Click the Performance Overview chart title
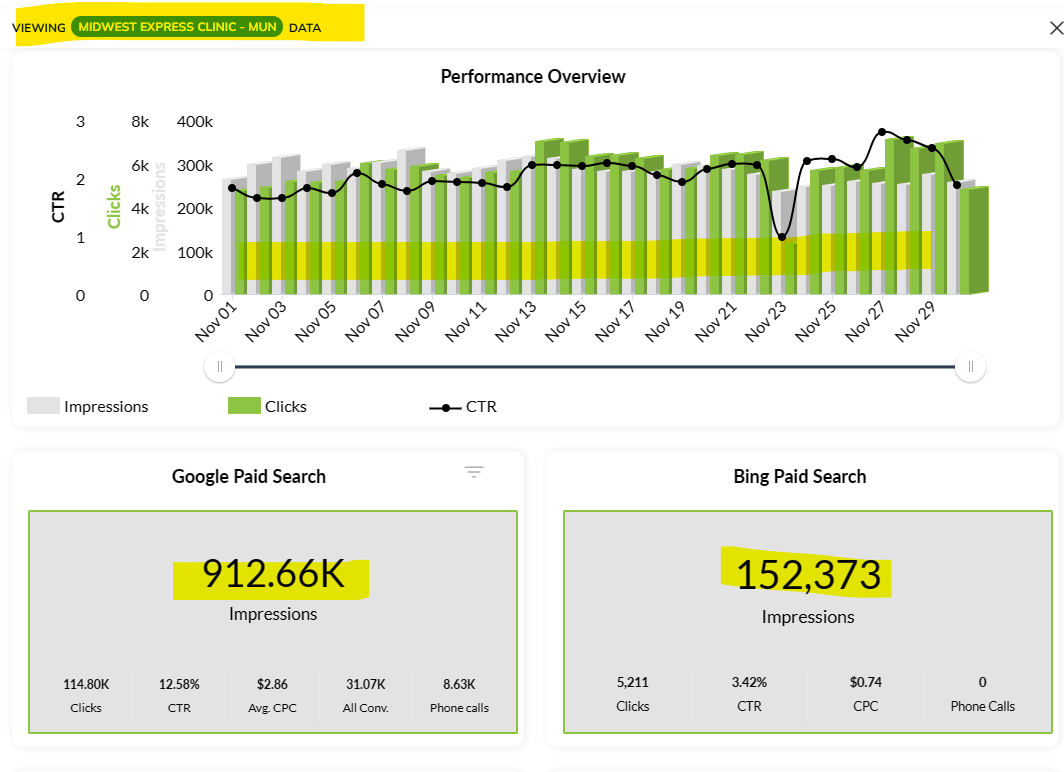1064x772 pixels. point(533,77)
